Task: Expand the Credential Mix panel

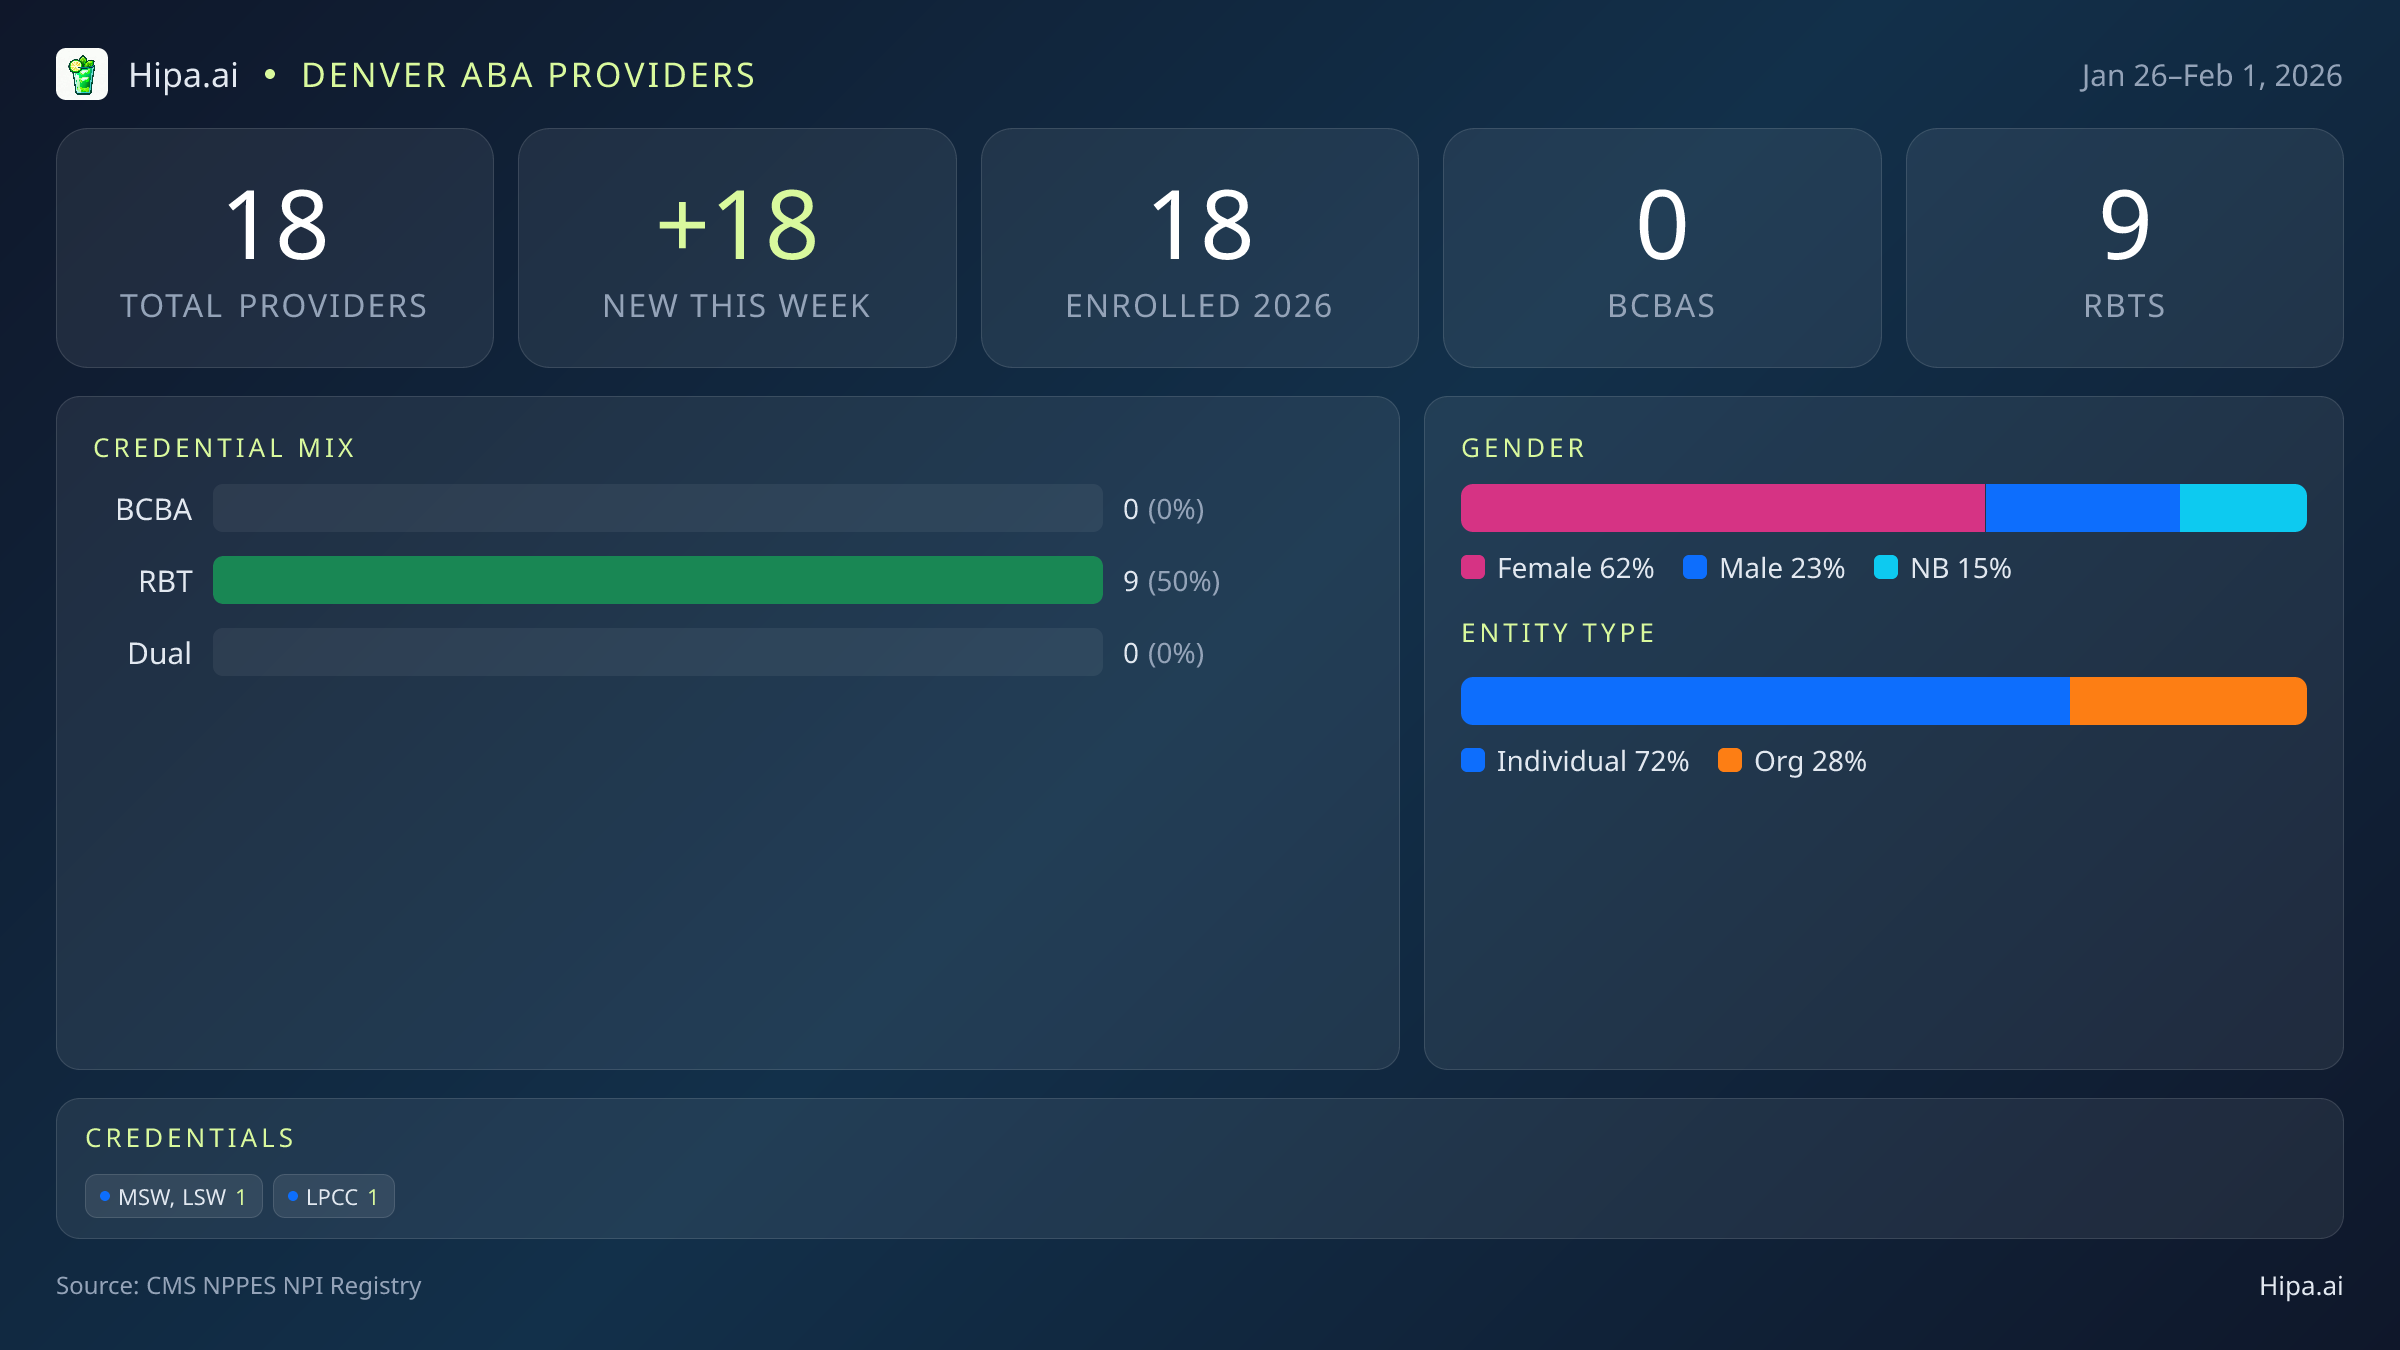Action: click(x=225, y=448)
